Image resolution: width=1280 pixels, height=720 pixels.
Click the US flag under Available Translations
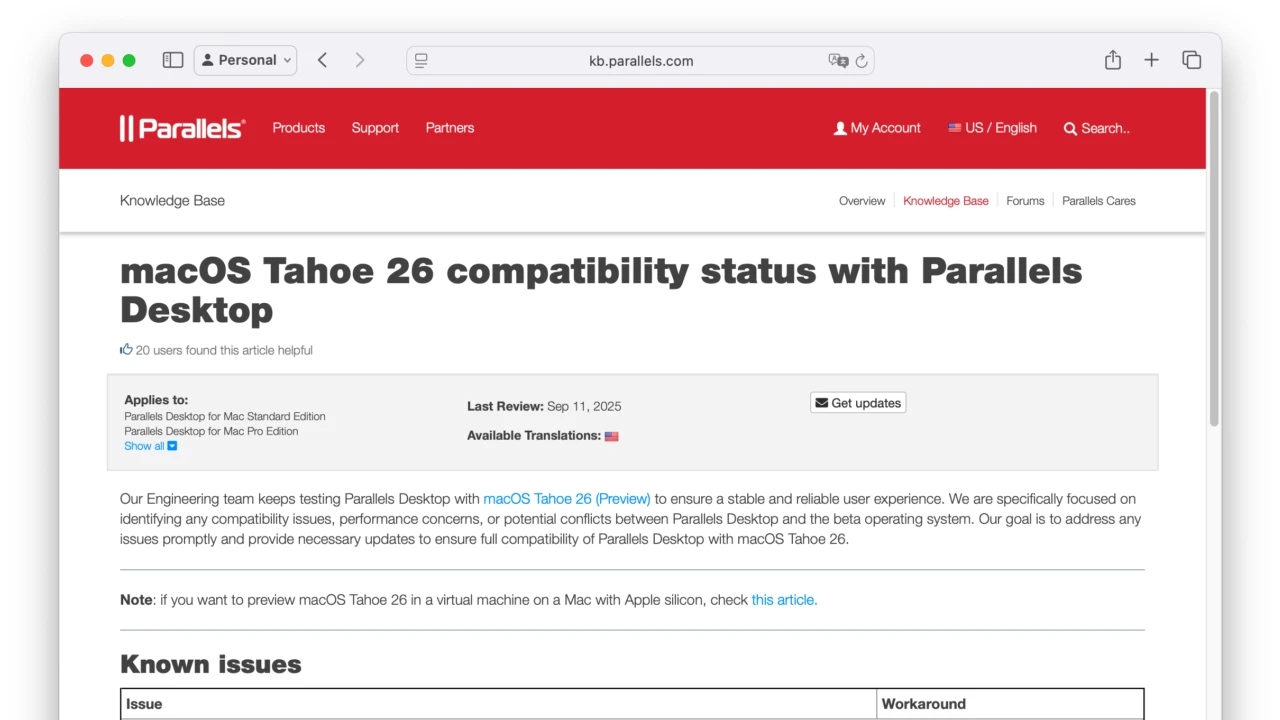point(611,436)
